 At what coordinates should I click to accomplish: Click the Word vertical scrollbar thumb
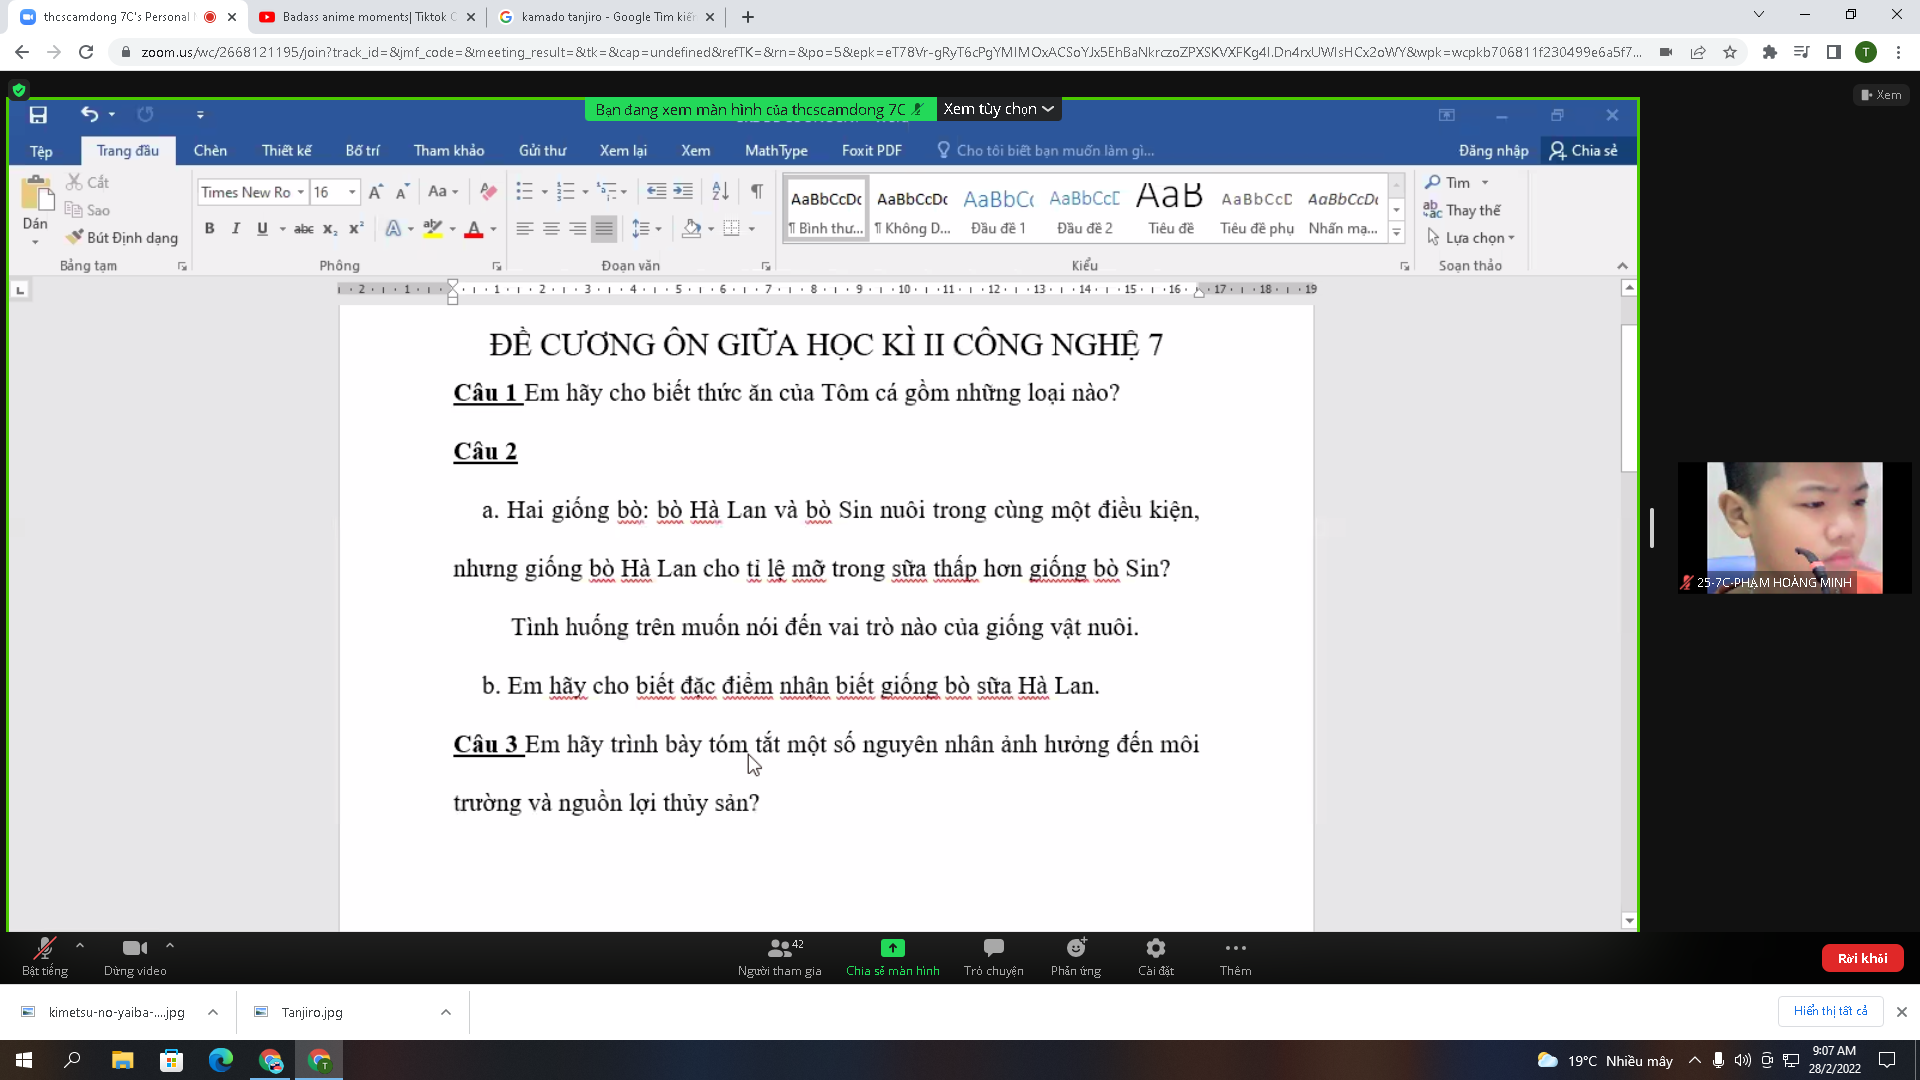click(1629, 398)
